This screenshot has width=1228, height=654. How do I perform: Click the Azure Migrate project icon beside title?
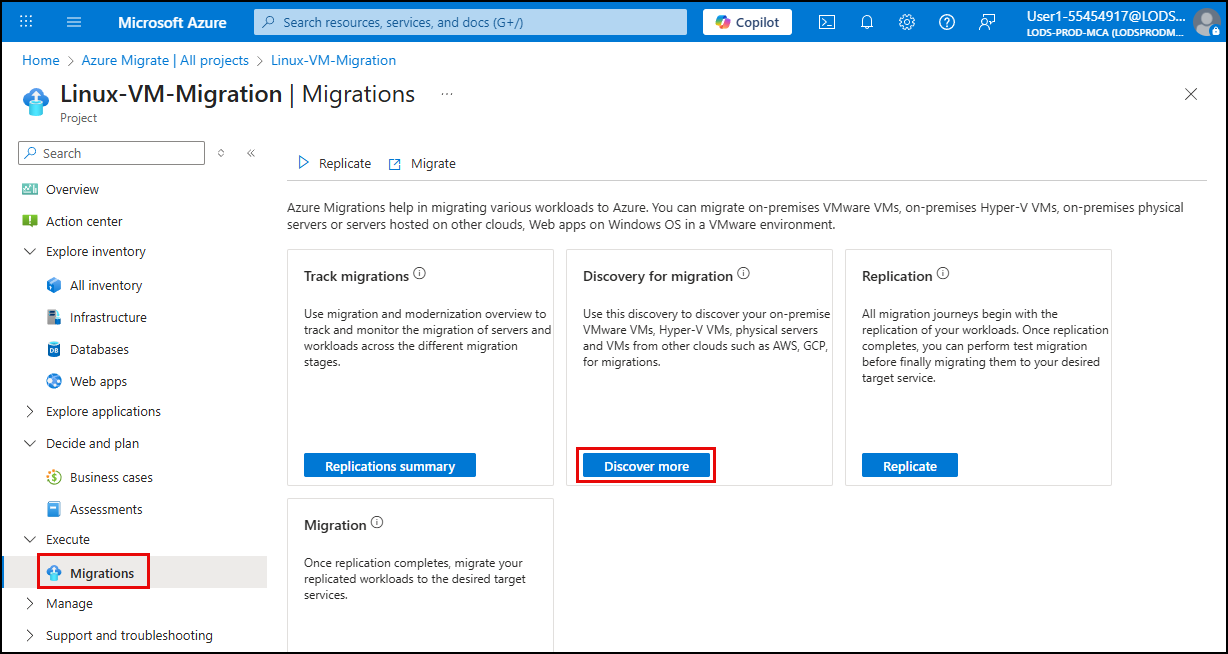(36, 100)
